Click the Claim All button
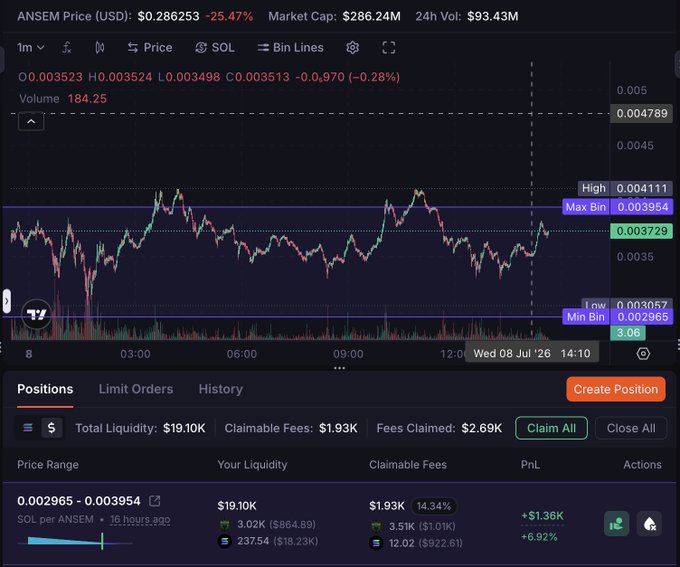680x567 pixels. [552, 428]
